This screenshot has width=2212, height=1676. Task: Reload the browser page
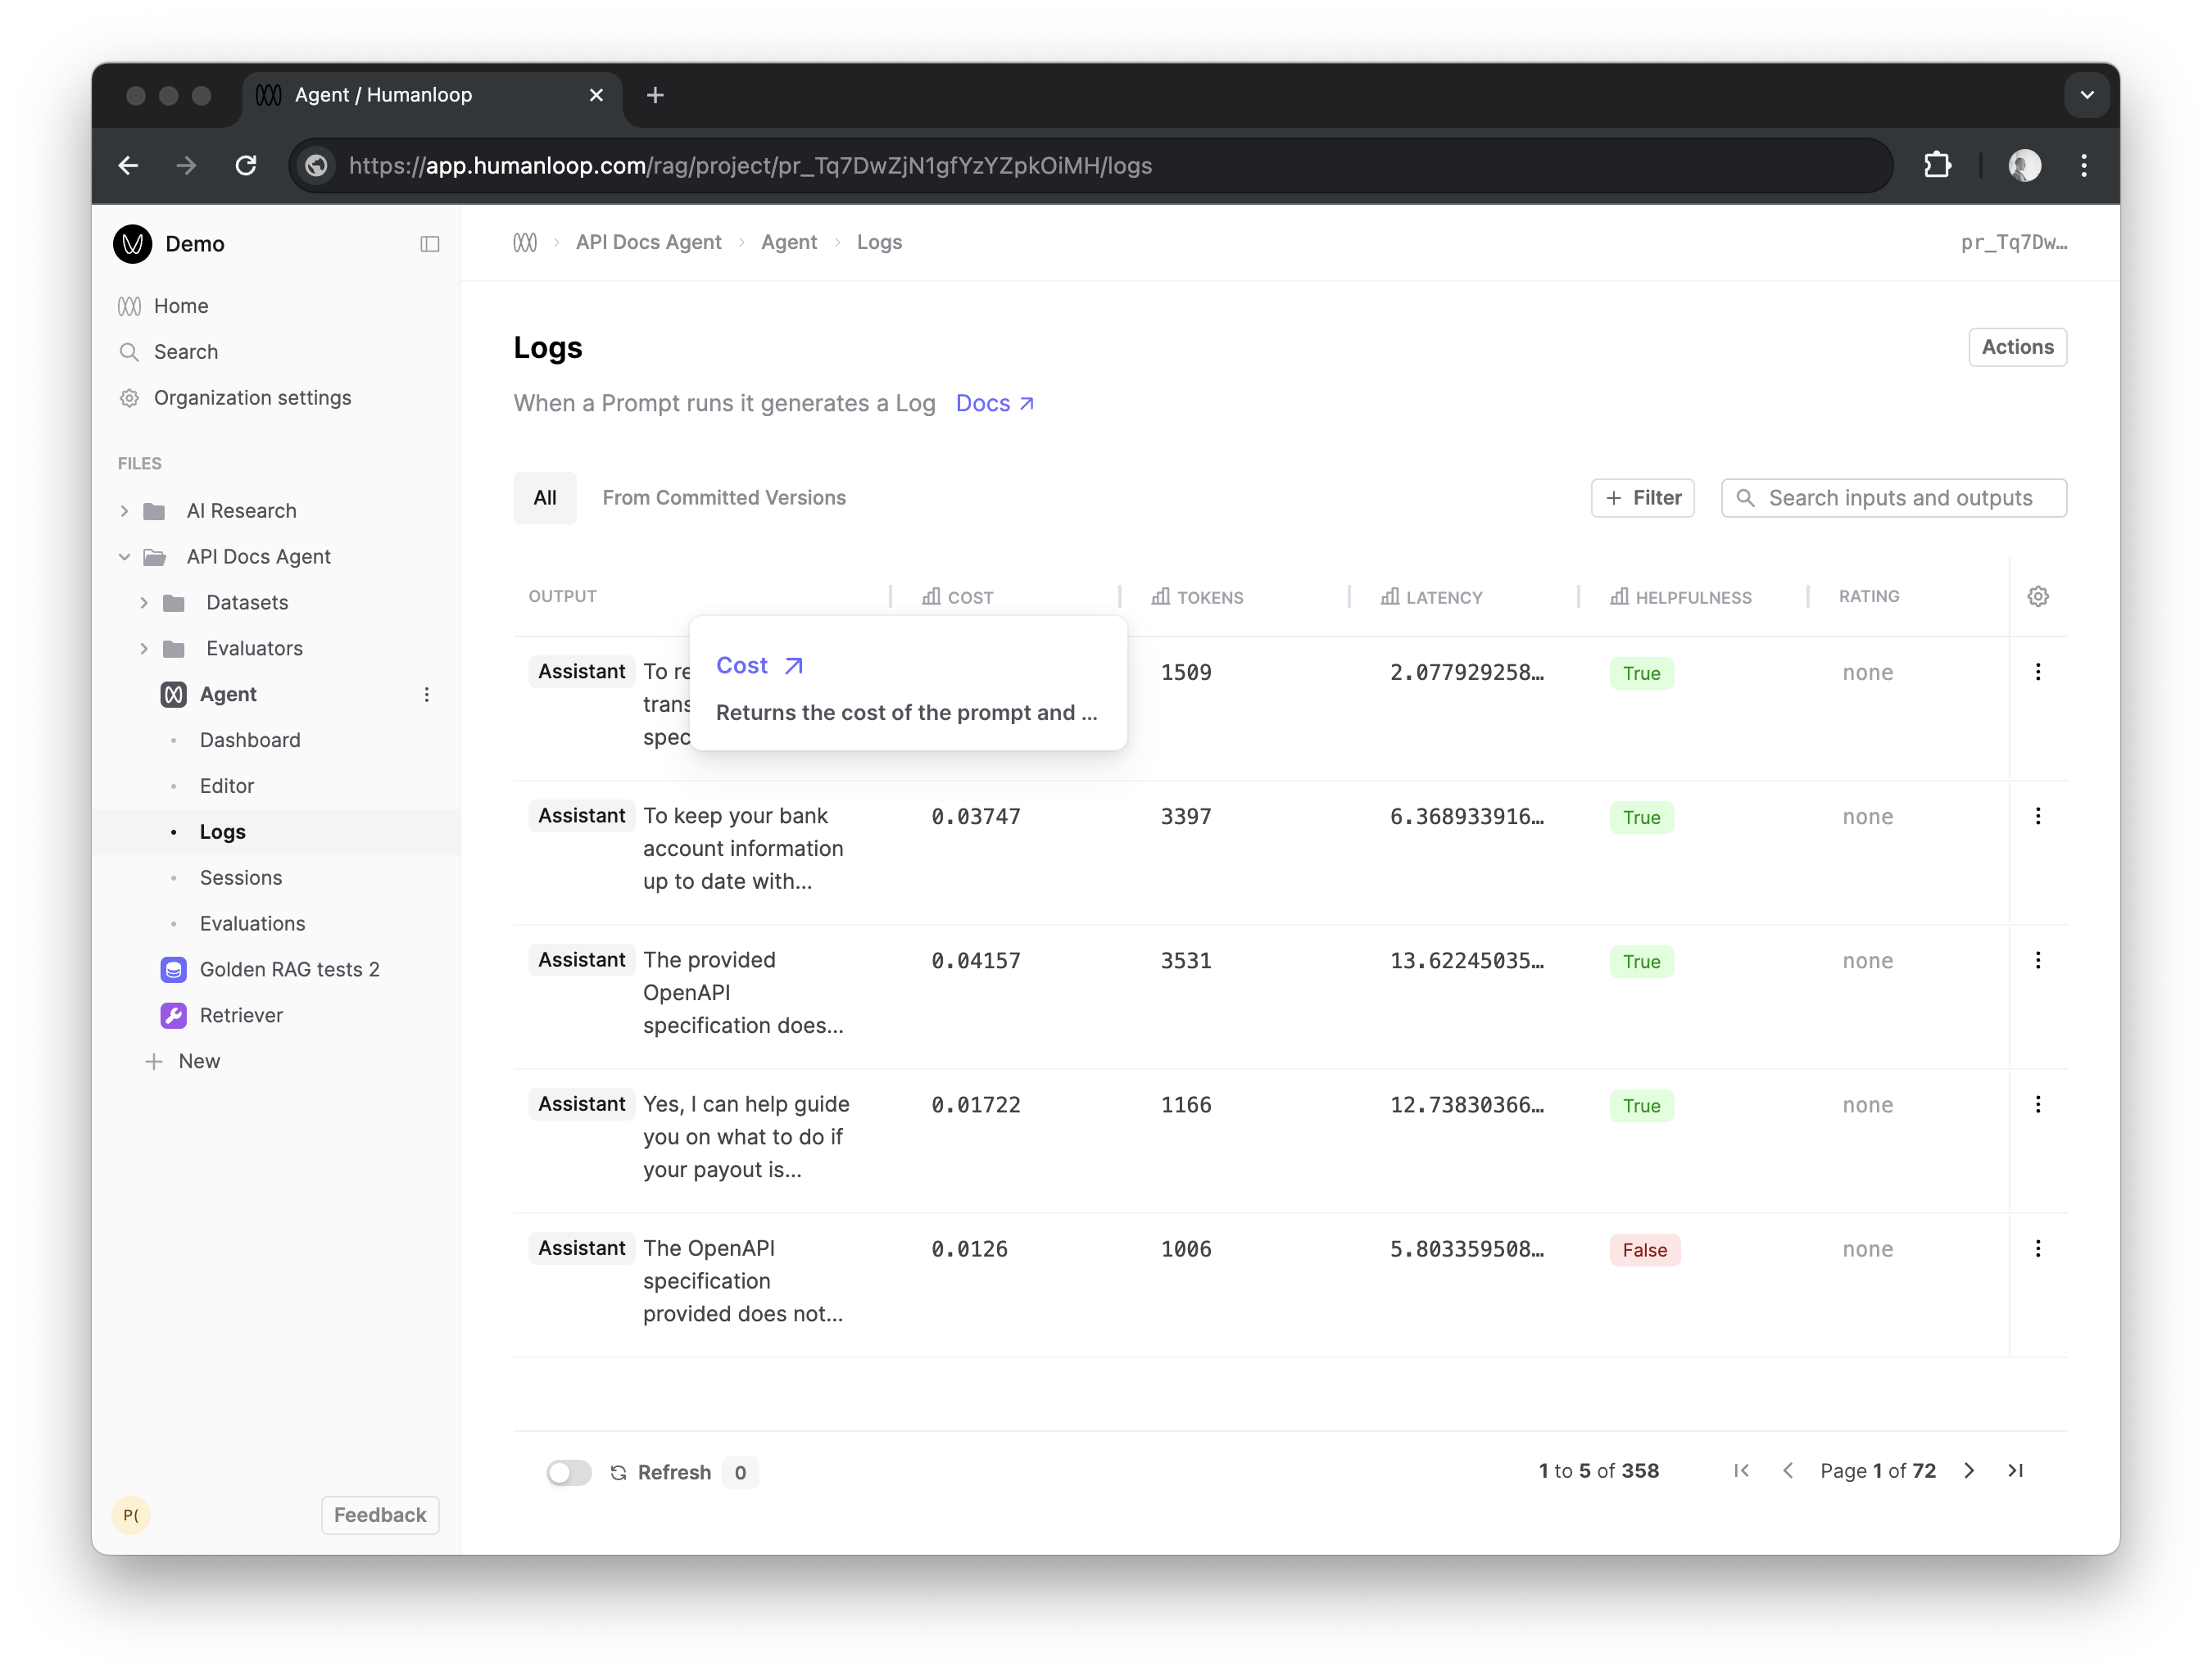pyautogui.click(x=246, y=165)
